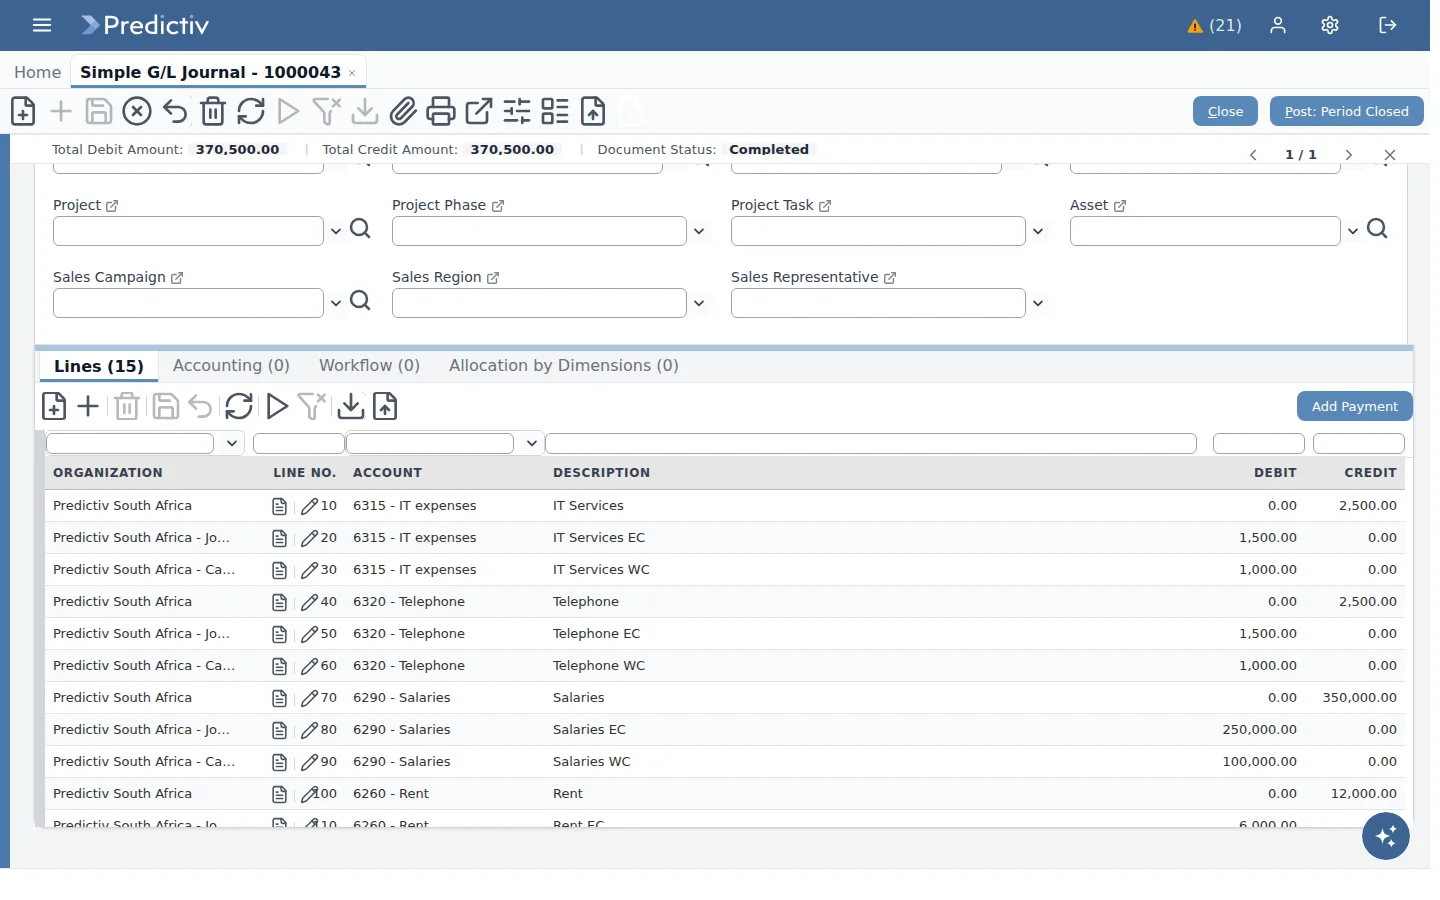Expand the Sales Representative dropdown
The image size is (1440, 900).
(1038, 303)
